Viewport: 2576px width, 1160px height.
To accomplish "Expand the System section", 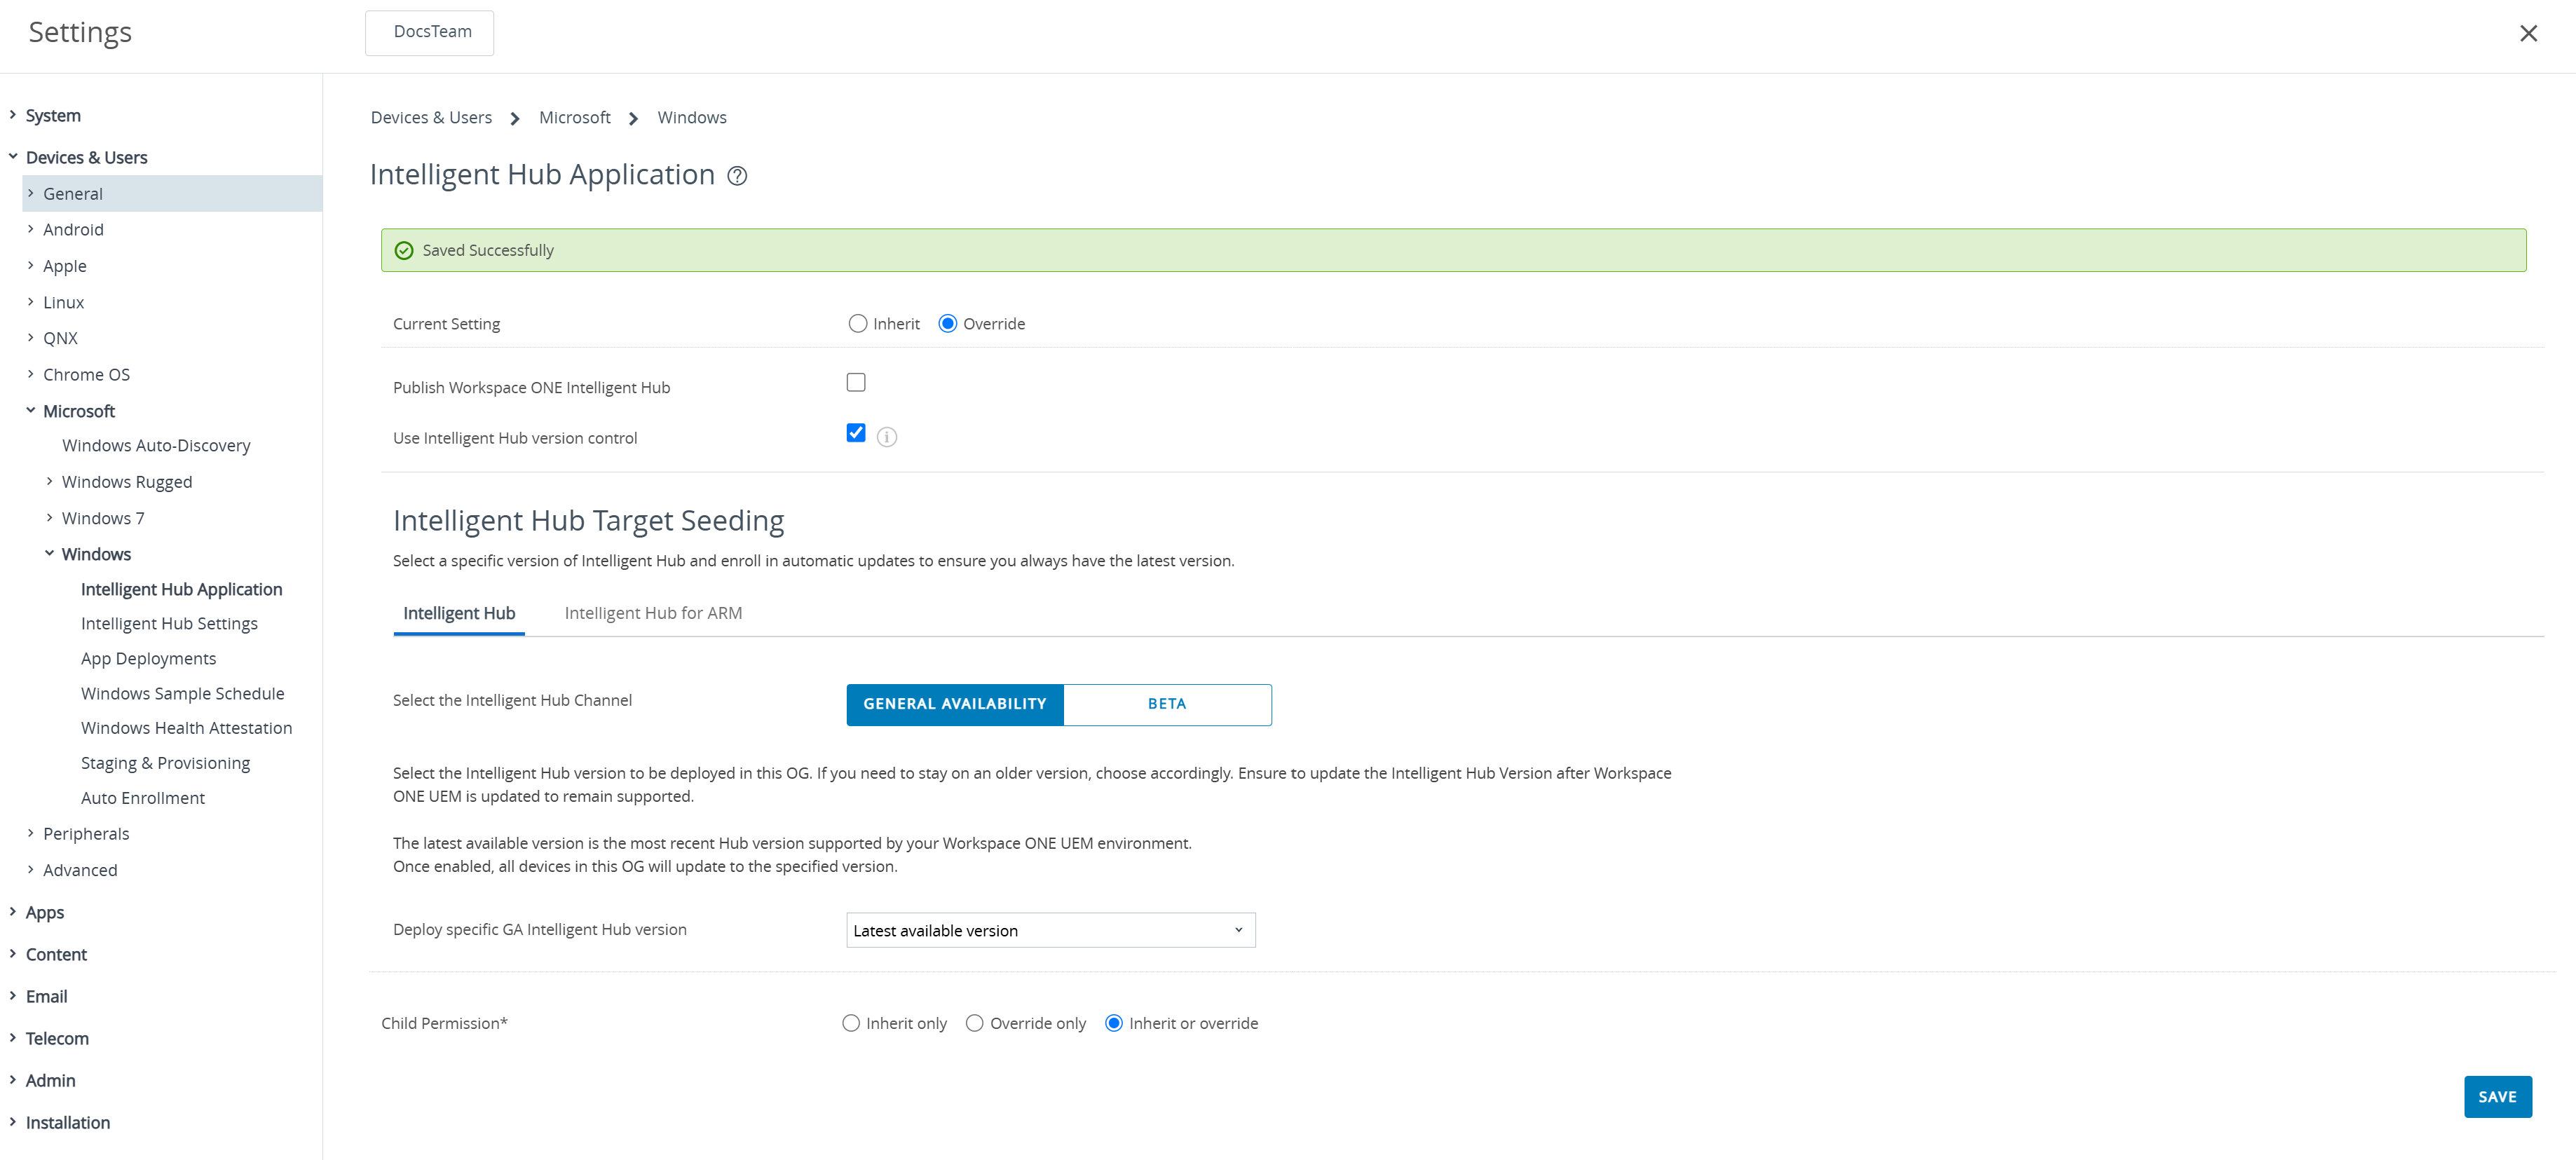I will [x=12, y=115].
